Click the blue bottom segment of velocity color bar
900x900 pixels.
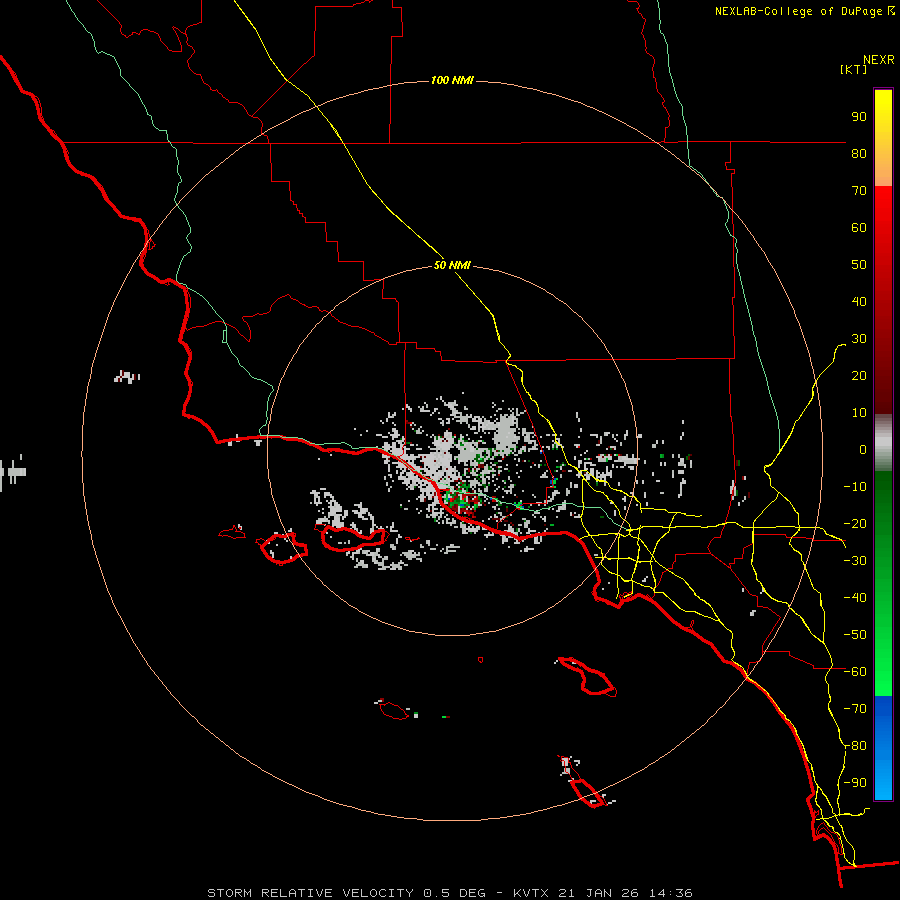(883, 748)
